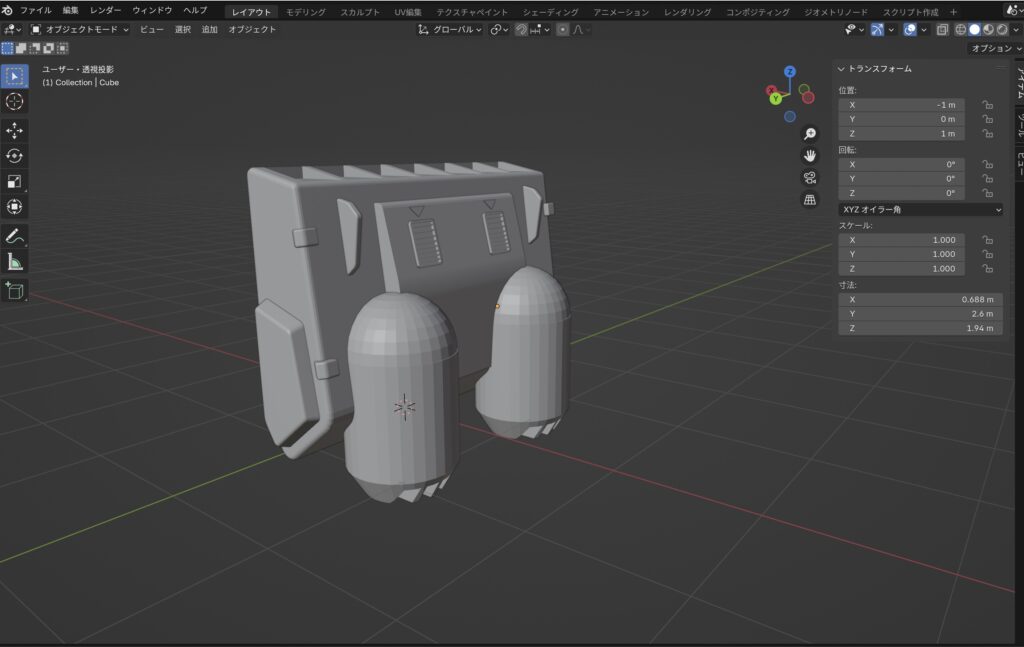This screenshot has height=647, width=1024.
Task: Collapse the トランスフォーム panel
Action: tap(841, 69)
